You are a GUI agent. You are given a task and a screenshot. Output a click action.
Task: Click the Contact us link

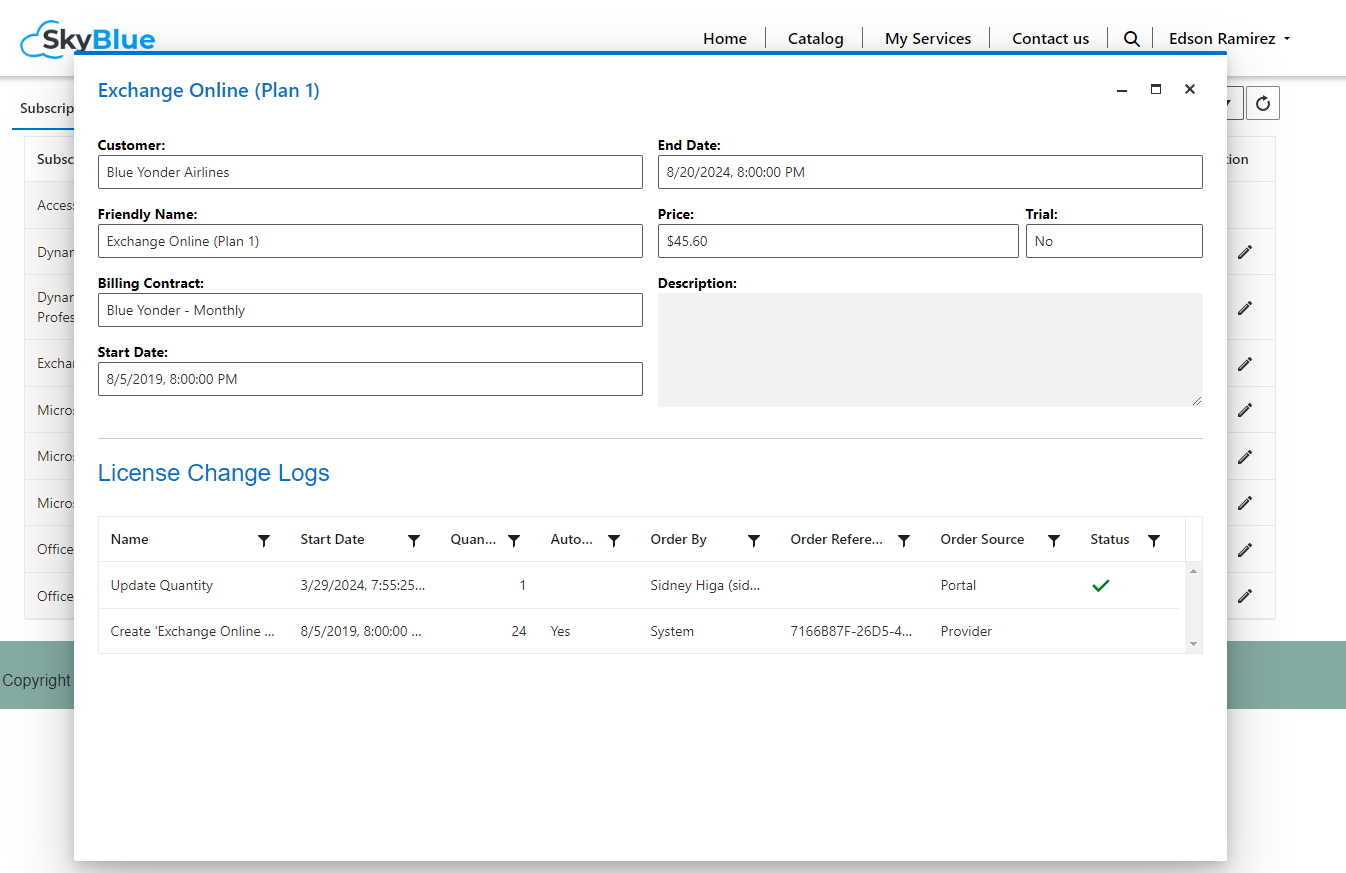tap(1050, 39)
